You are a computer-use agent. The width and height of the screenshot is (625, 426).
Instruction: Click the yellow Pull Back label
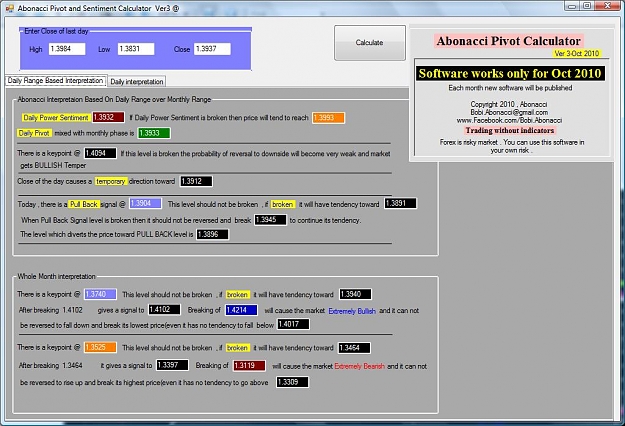pos(84,204)
